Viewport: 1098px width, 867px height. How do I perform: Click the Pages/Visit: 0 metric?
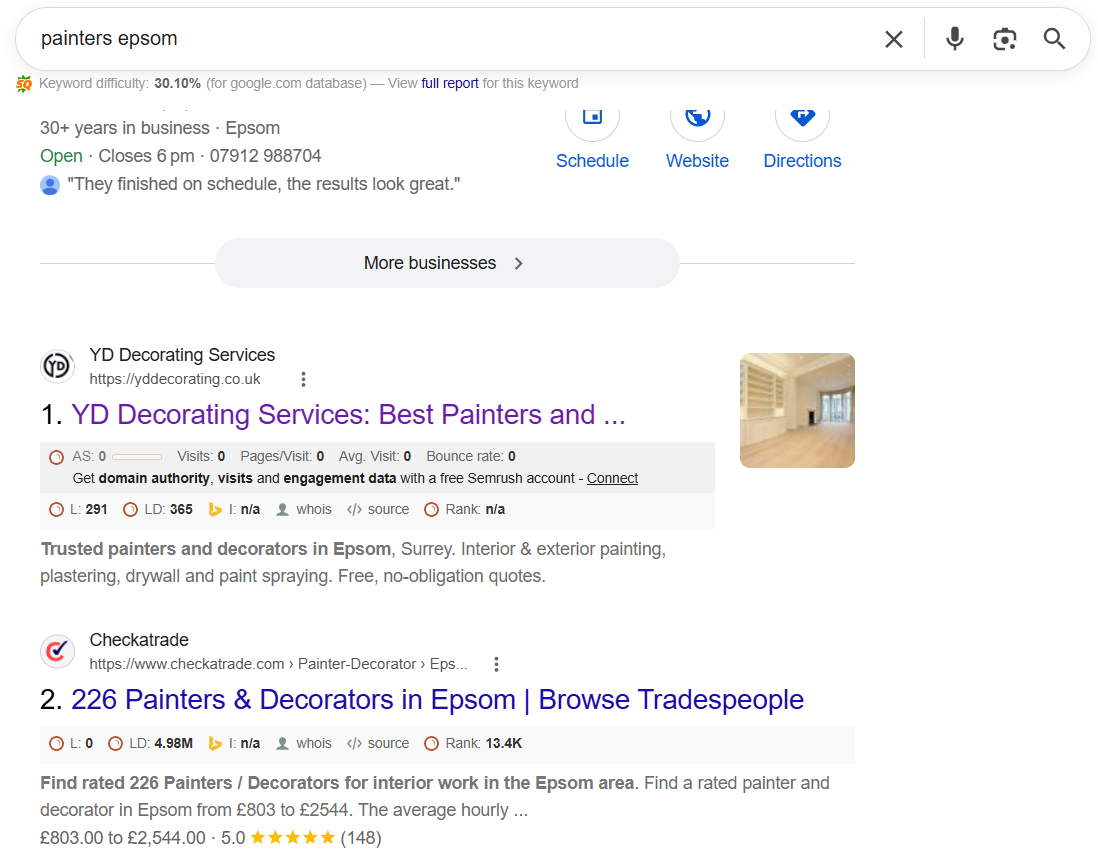point(282,457)
